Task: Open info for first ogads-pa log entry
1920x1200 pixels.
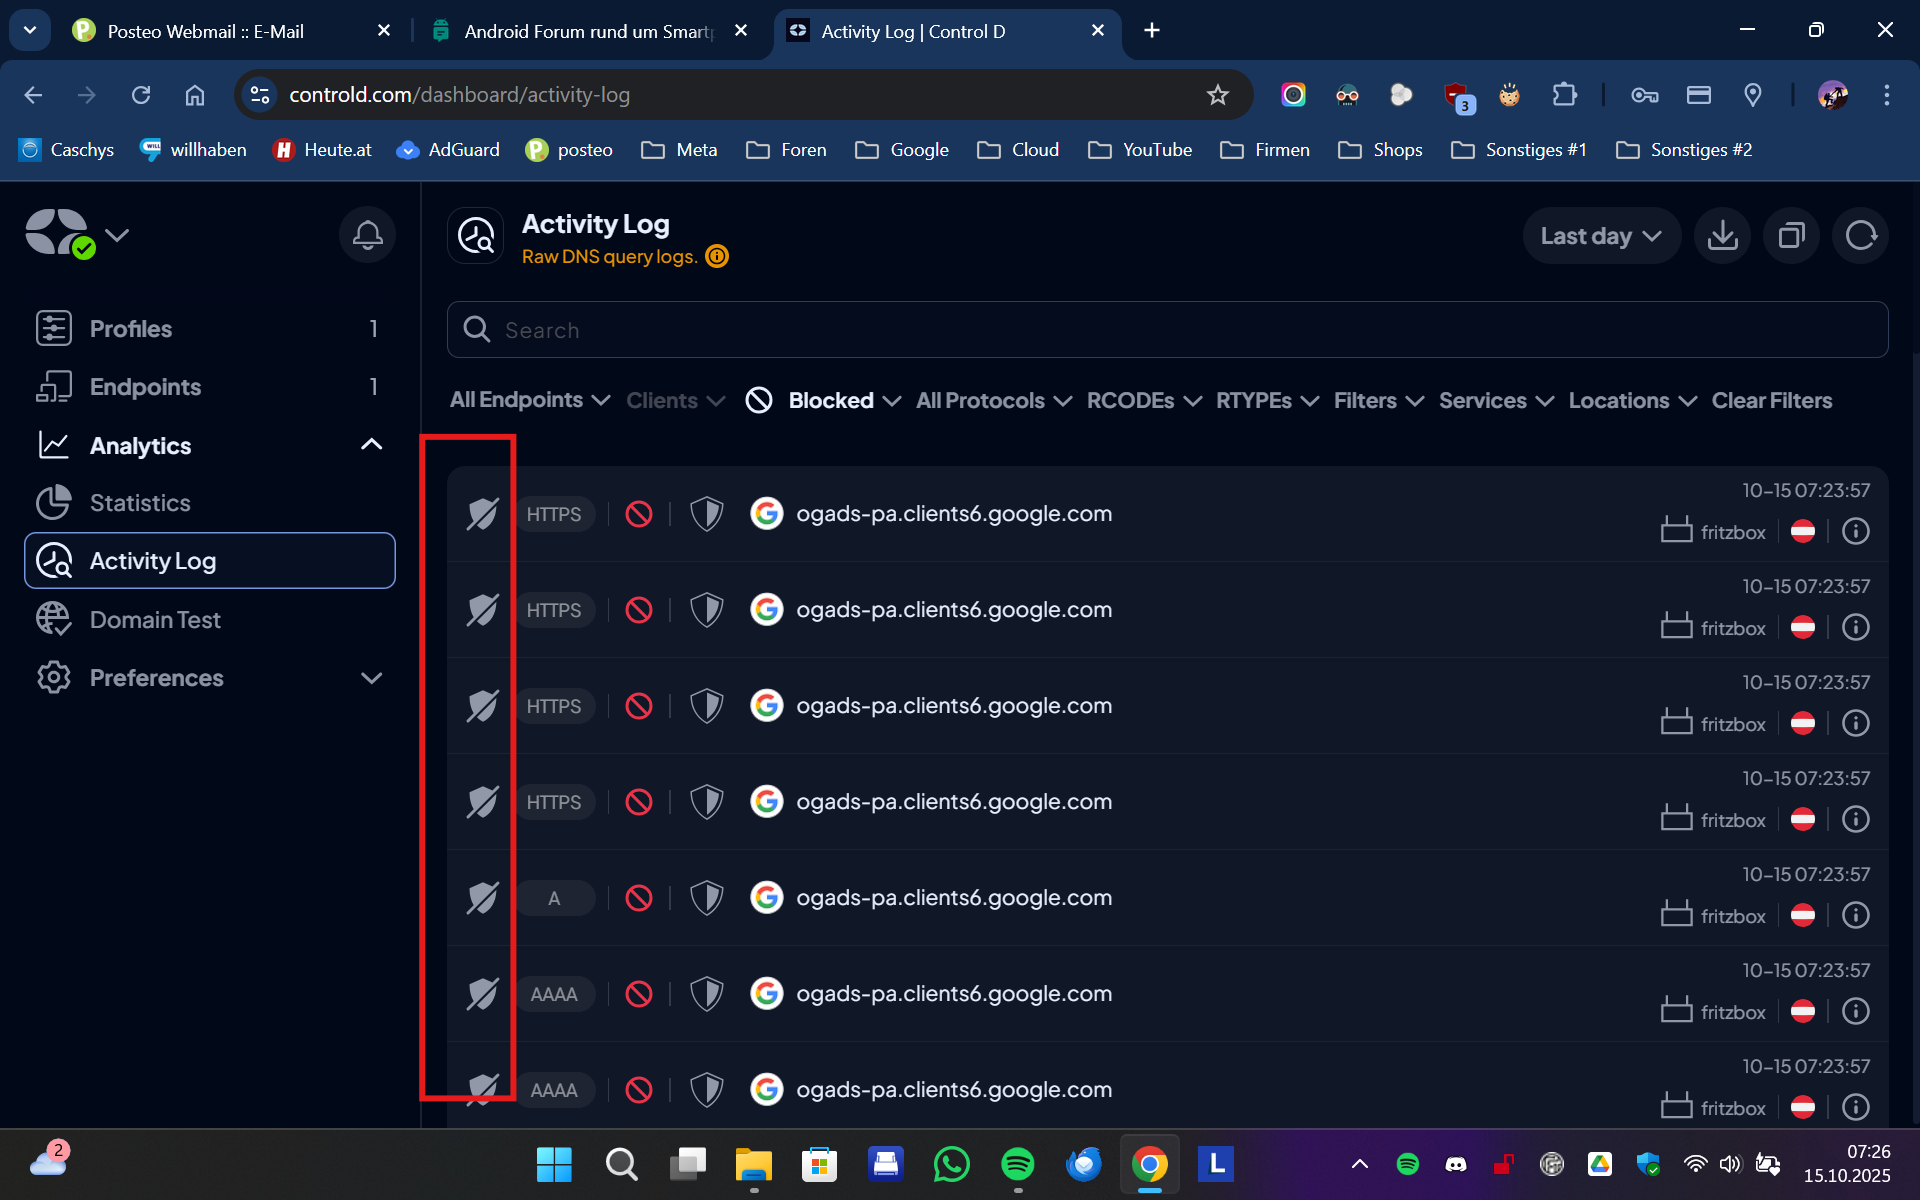Action: (x=1855, y=531)
